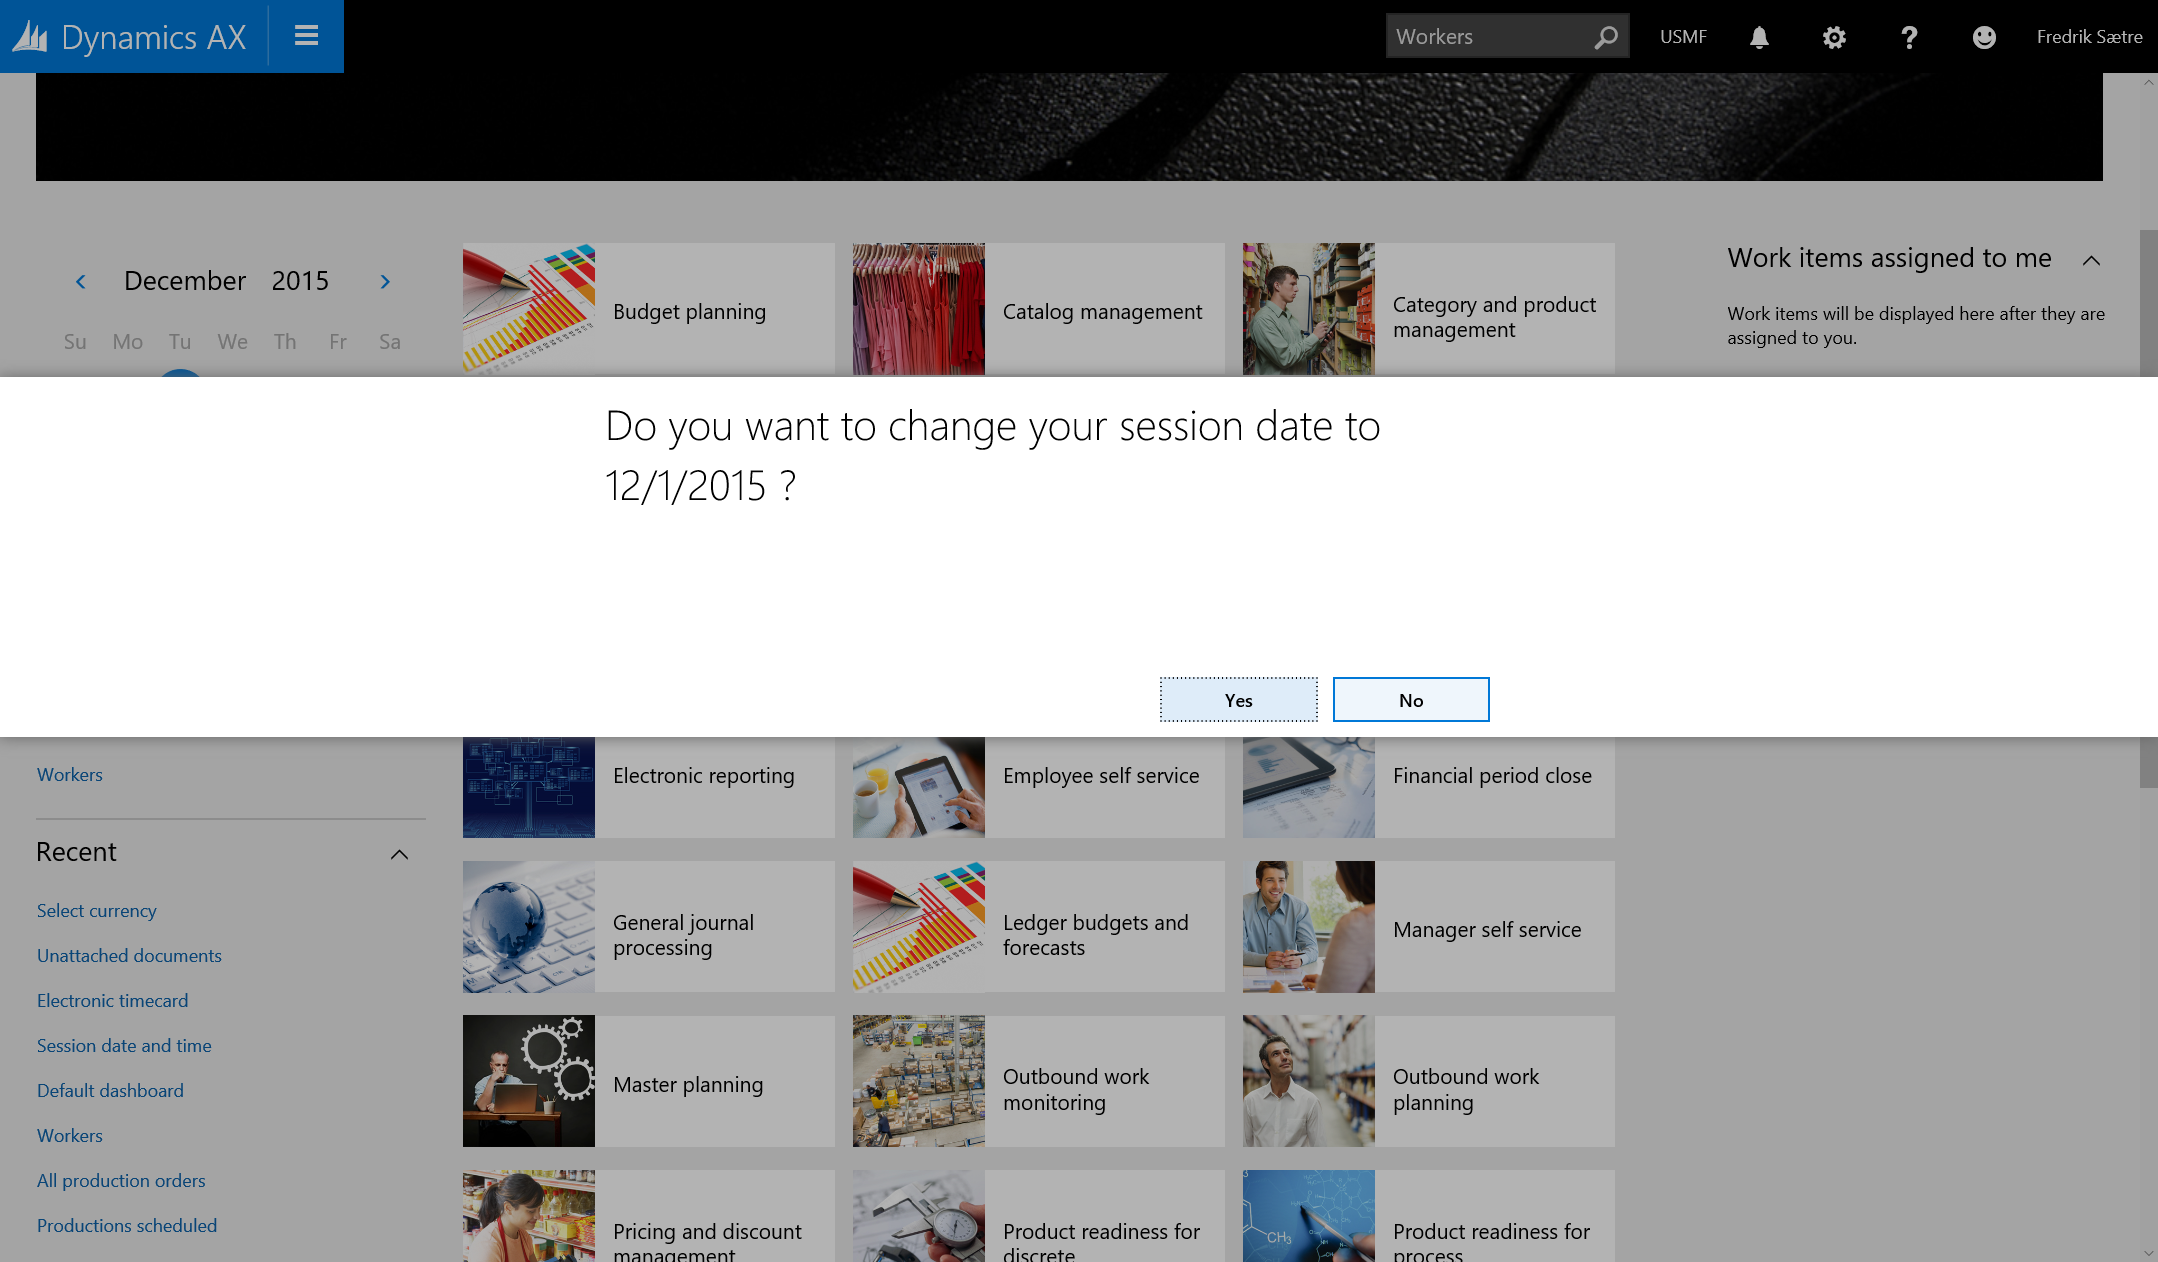The height and width of the screenshot is (1262, 2158).
Task: Decline session date change with No
Action: click(1410, 700)
